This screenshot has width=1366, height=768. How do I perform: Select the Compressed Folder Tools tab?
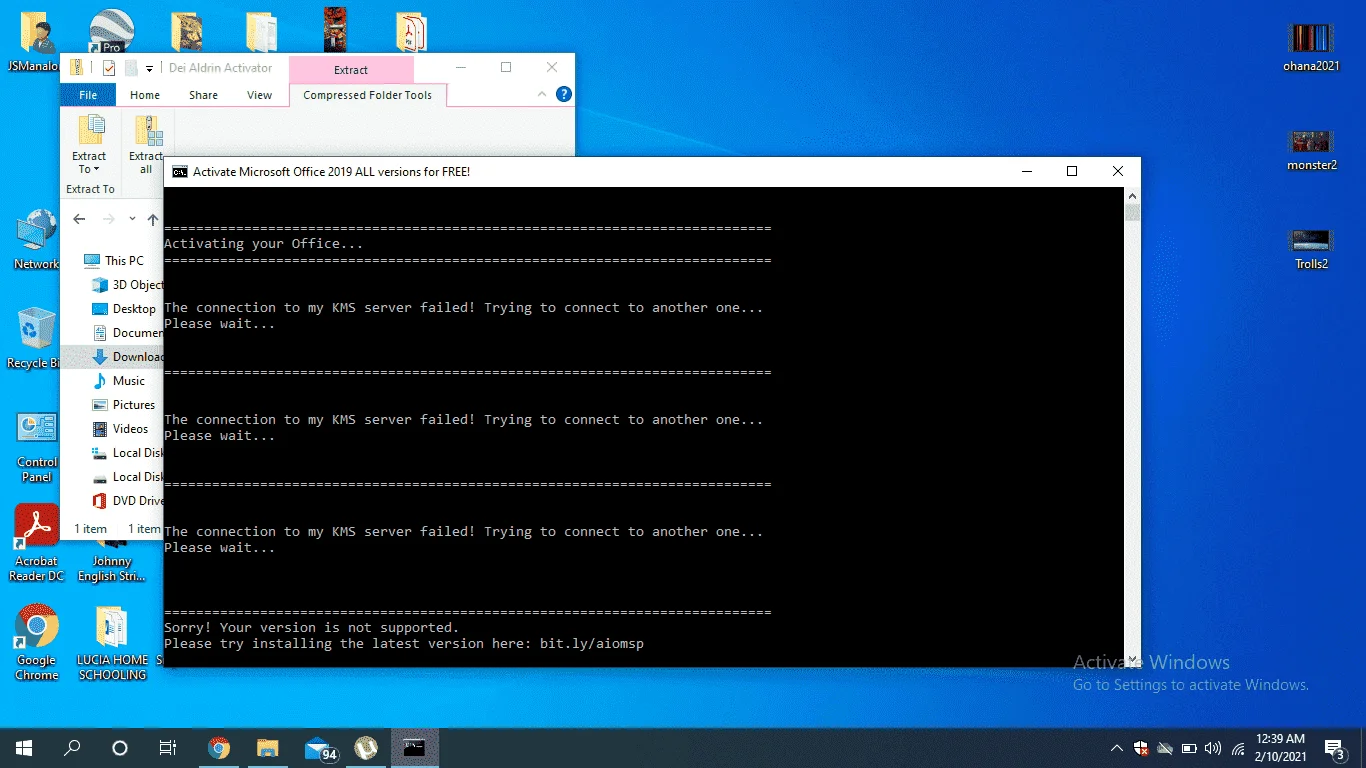(368, 95)
